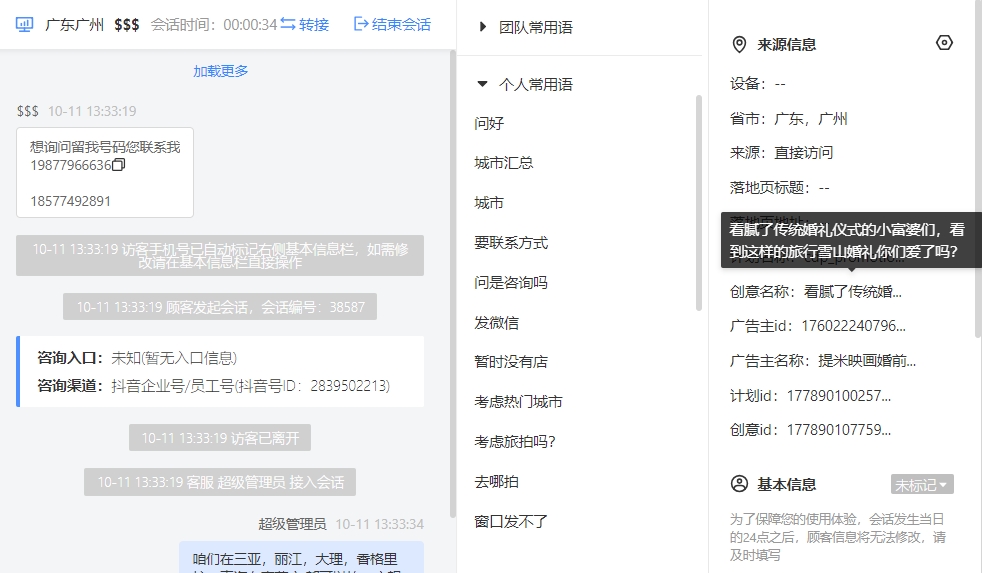Click the computer monitor device icon
Viewport: 982px width, 573px height.
tap(24, 24)
